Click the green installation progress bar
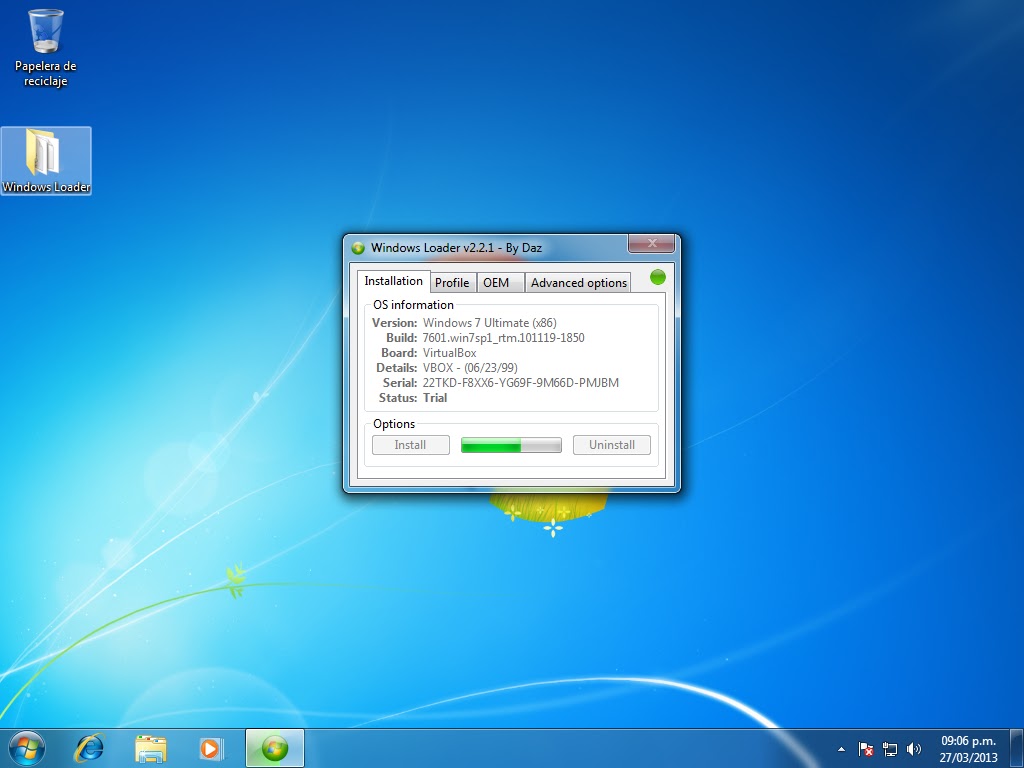 click(510, 444)
